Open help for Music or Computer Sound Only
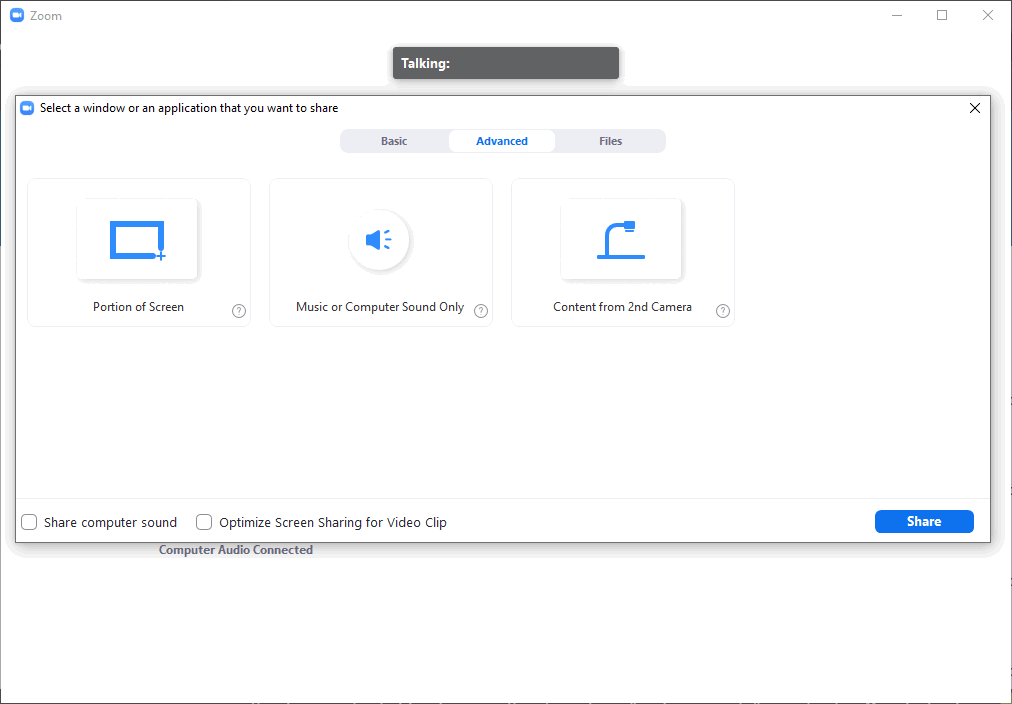Screen dimensions: 1012x704 coord(481,311)
